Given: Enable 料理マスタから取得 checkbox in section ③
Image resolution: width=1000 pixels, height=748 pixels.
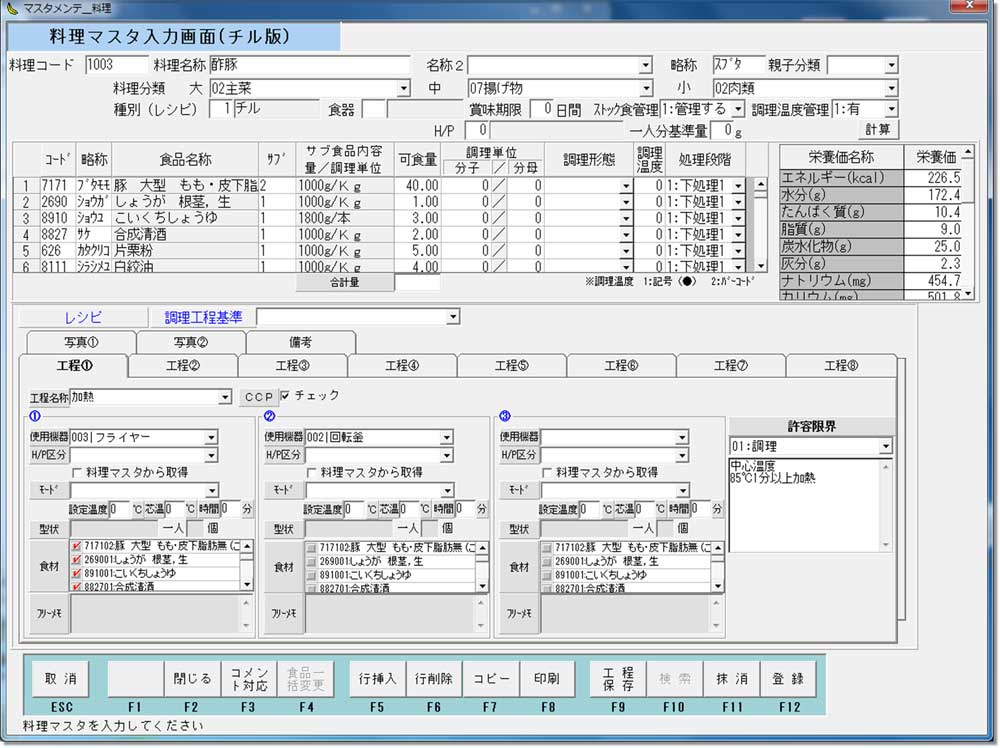Looking at the screenshot, I should click(x=547, y=473).
